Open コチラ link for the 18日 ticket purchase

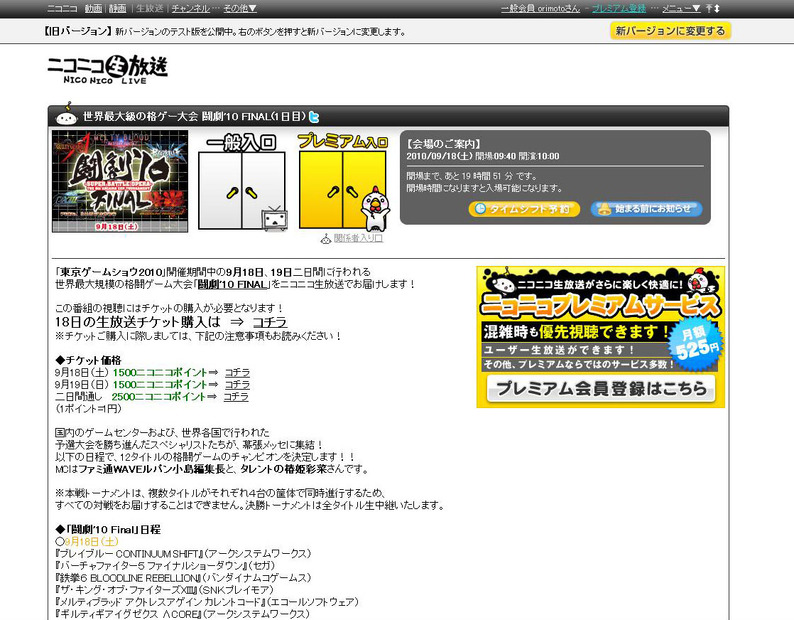pos(269,322)
